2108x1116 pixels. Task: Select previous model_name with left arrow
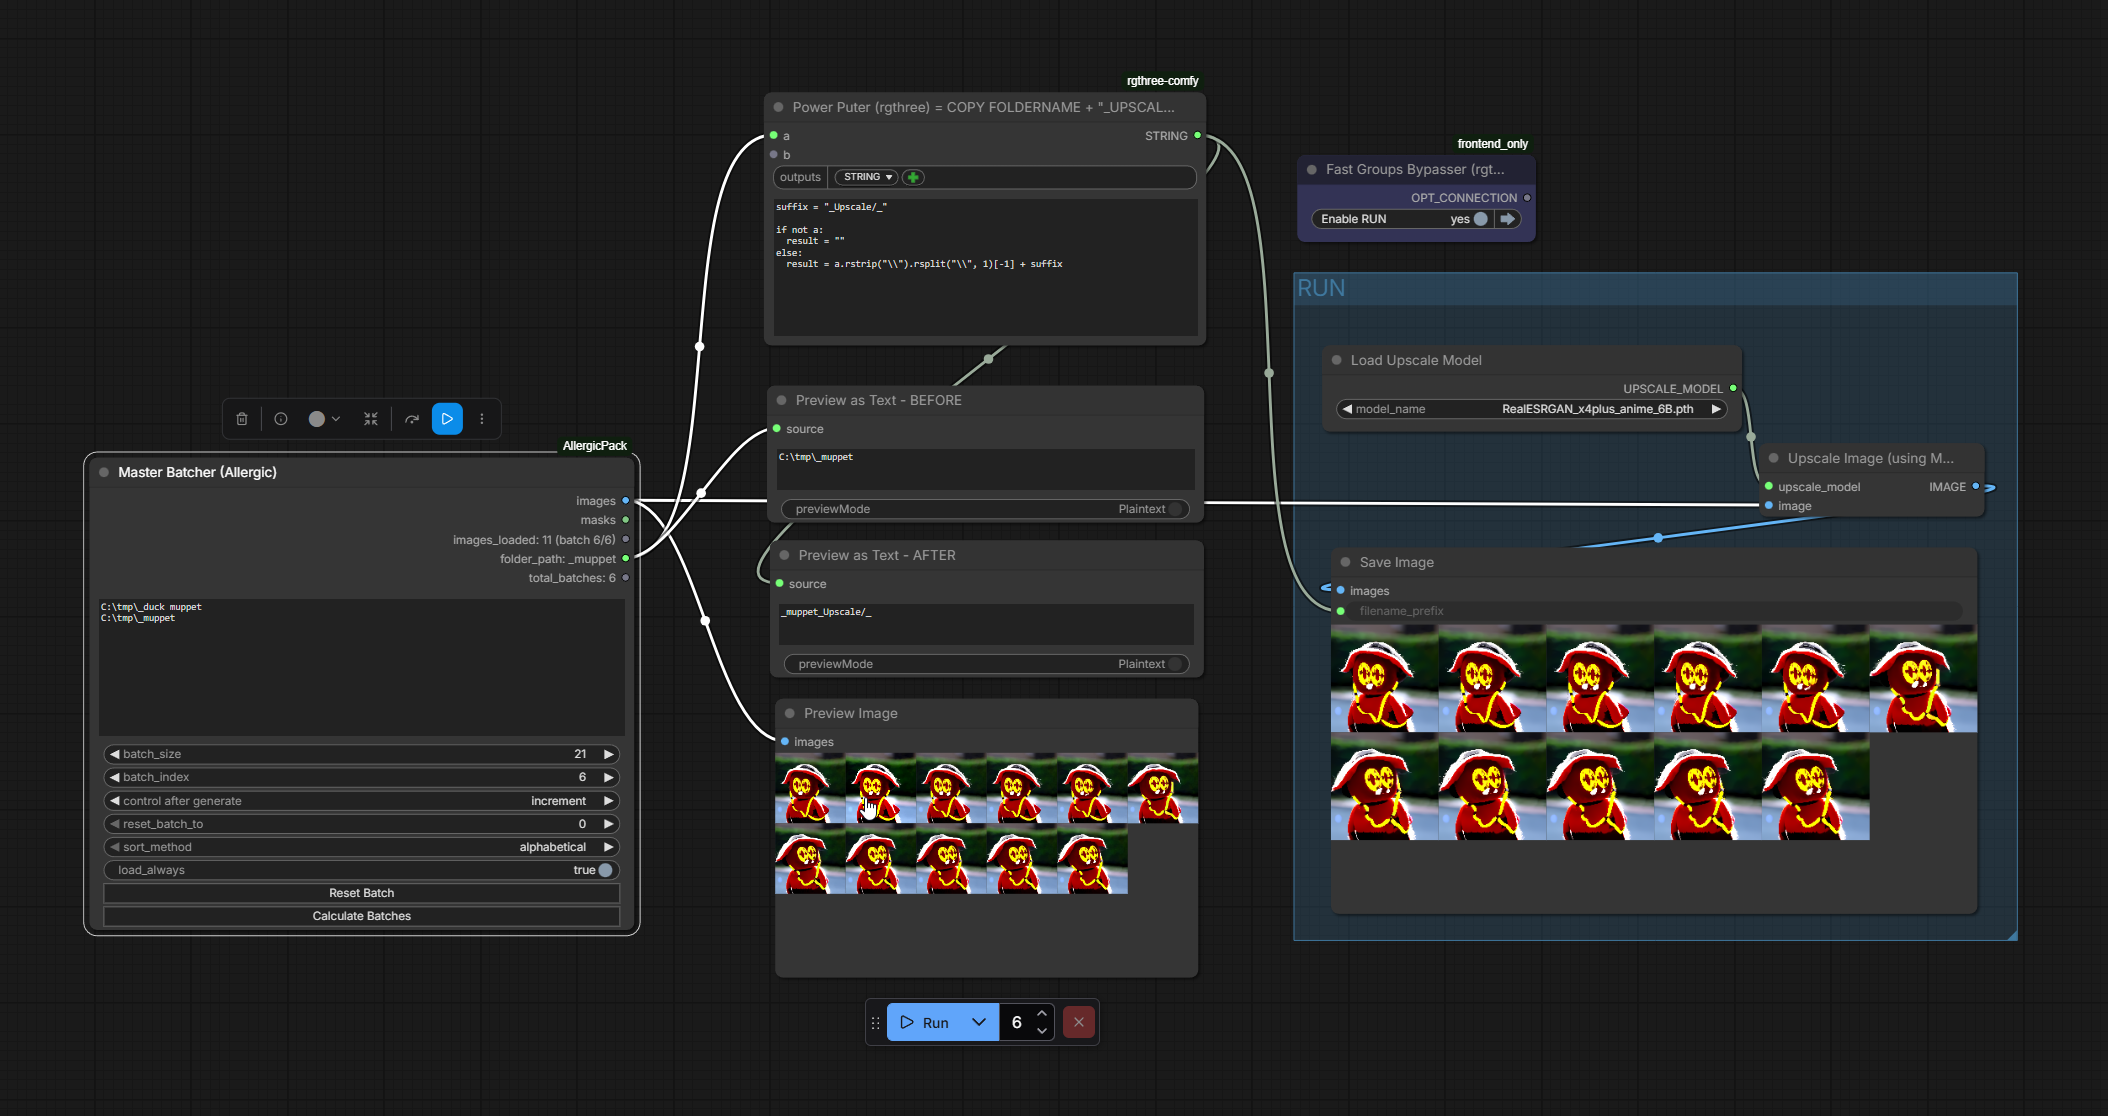click(x=1347, y=409)
